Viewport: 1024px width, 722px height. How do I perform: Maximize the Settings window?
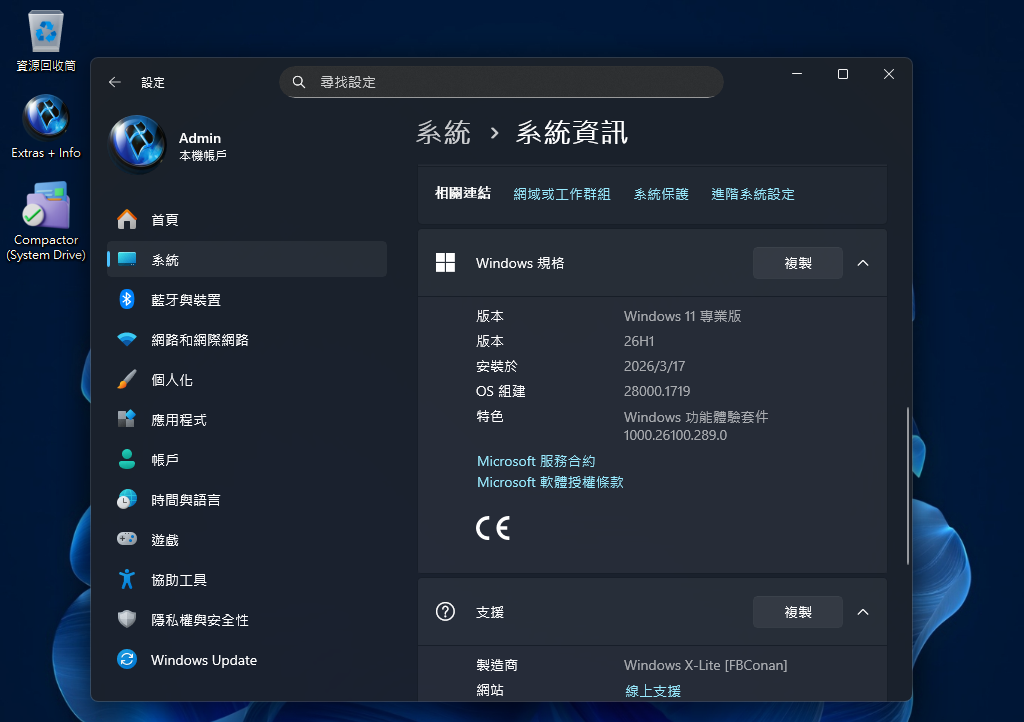tap(842, 74)
